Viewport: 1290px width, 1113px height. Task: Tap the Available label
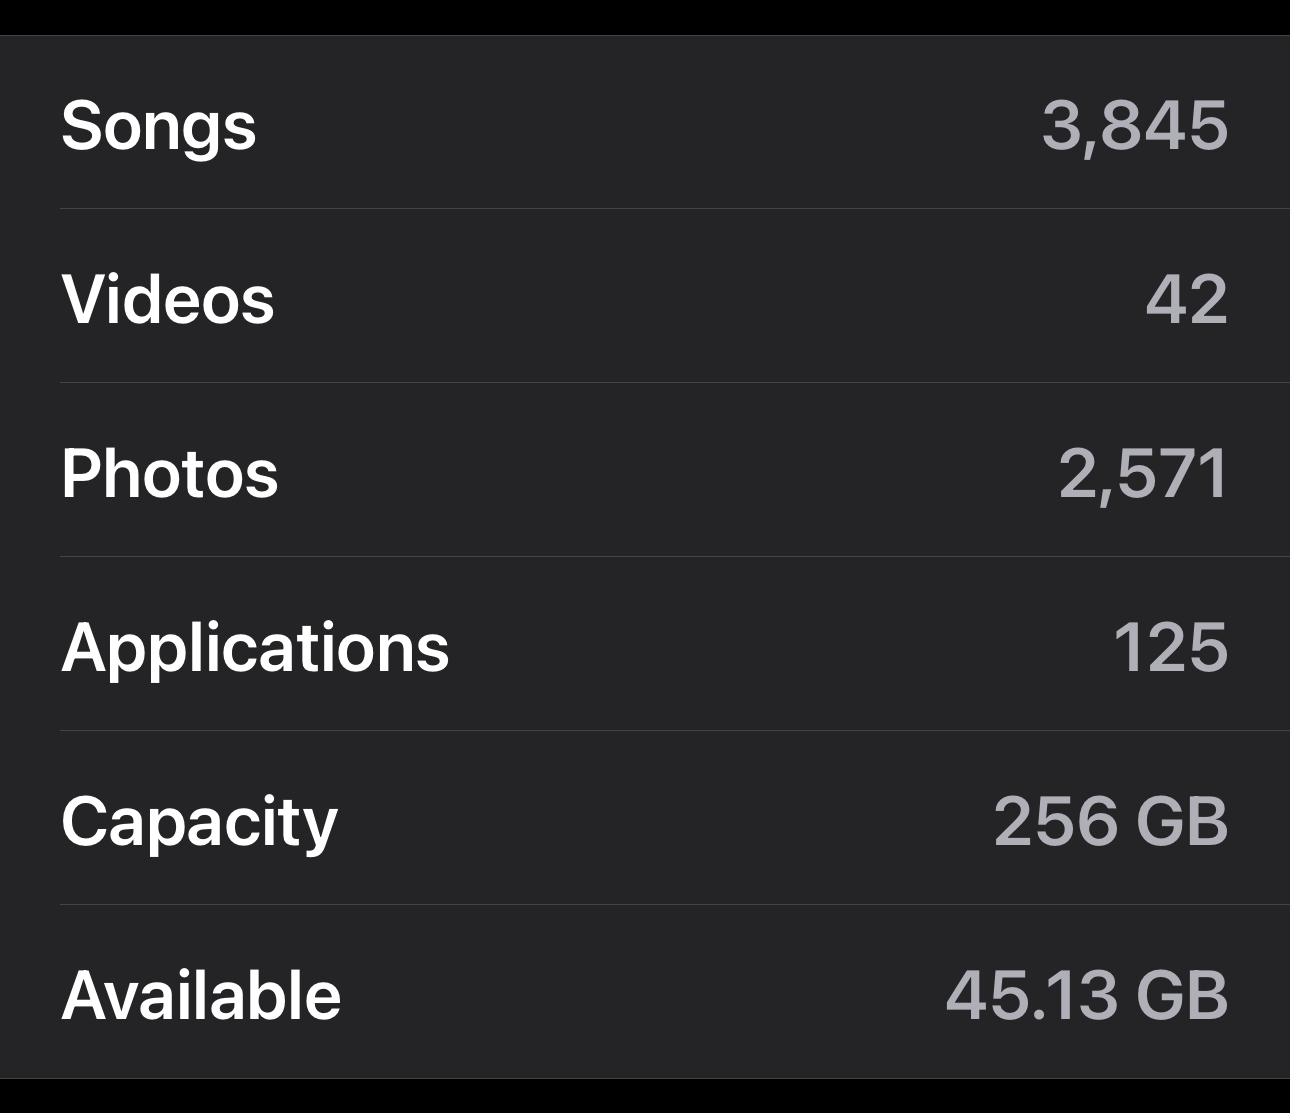[x=201, y=995]
